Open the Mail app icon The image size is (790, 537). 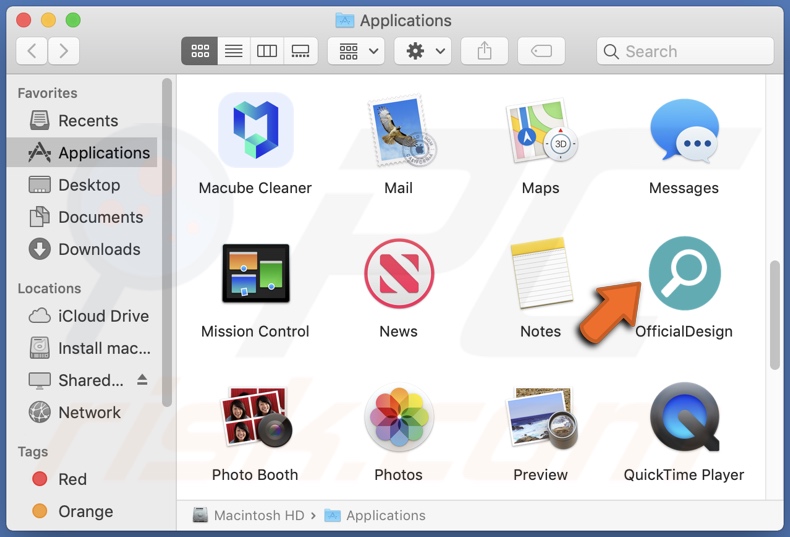tap(402, 130)
